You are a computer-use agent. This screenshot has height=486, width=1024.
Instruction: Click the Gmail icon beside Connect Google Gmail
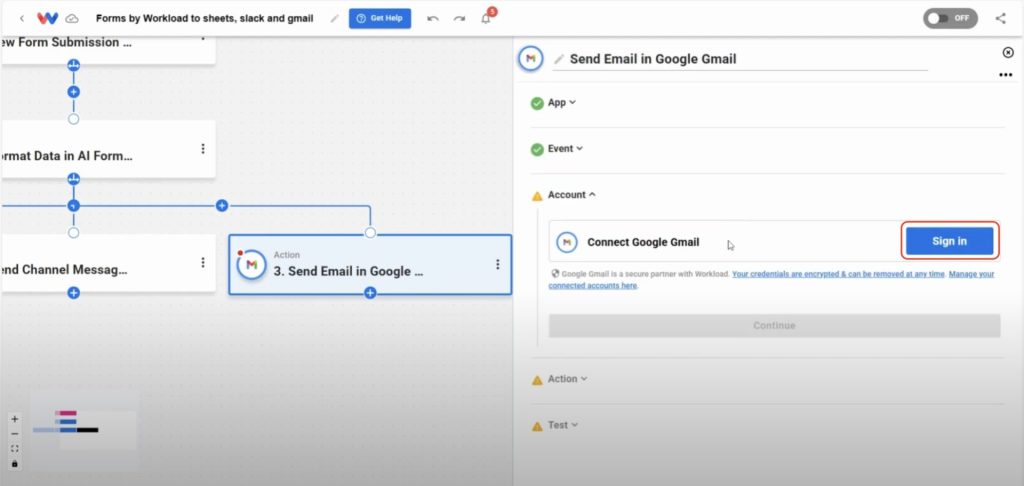click(567, 242)
